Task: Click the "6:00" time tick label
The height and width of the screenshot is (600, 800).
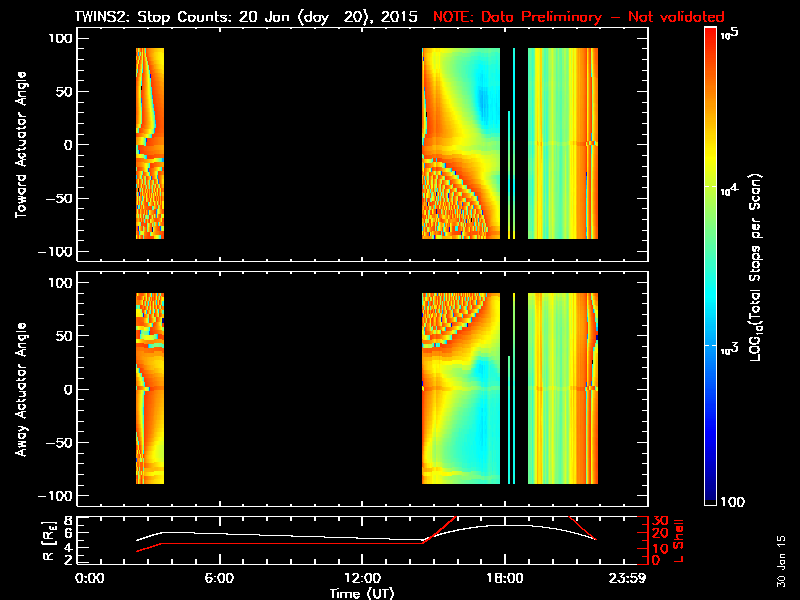Action: coord(219,578)
